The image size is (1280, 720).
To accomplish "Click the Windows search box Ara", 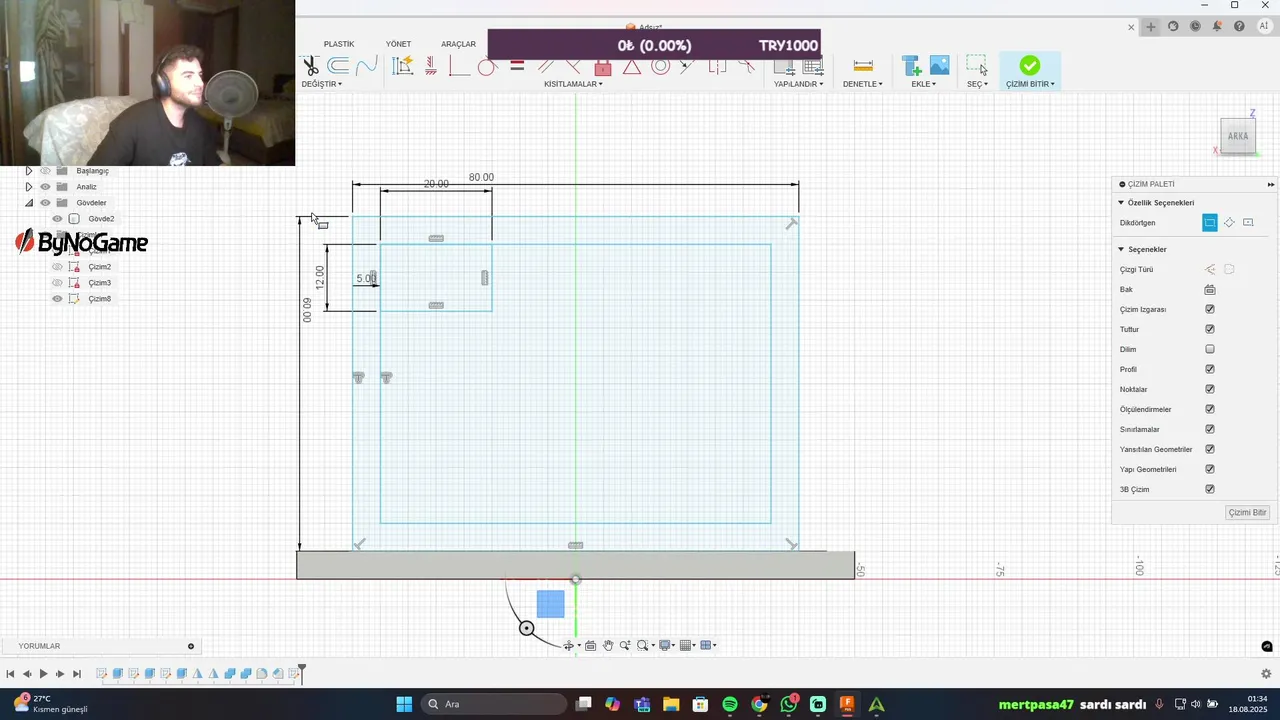I will (x=494, y=705).
